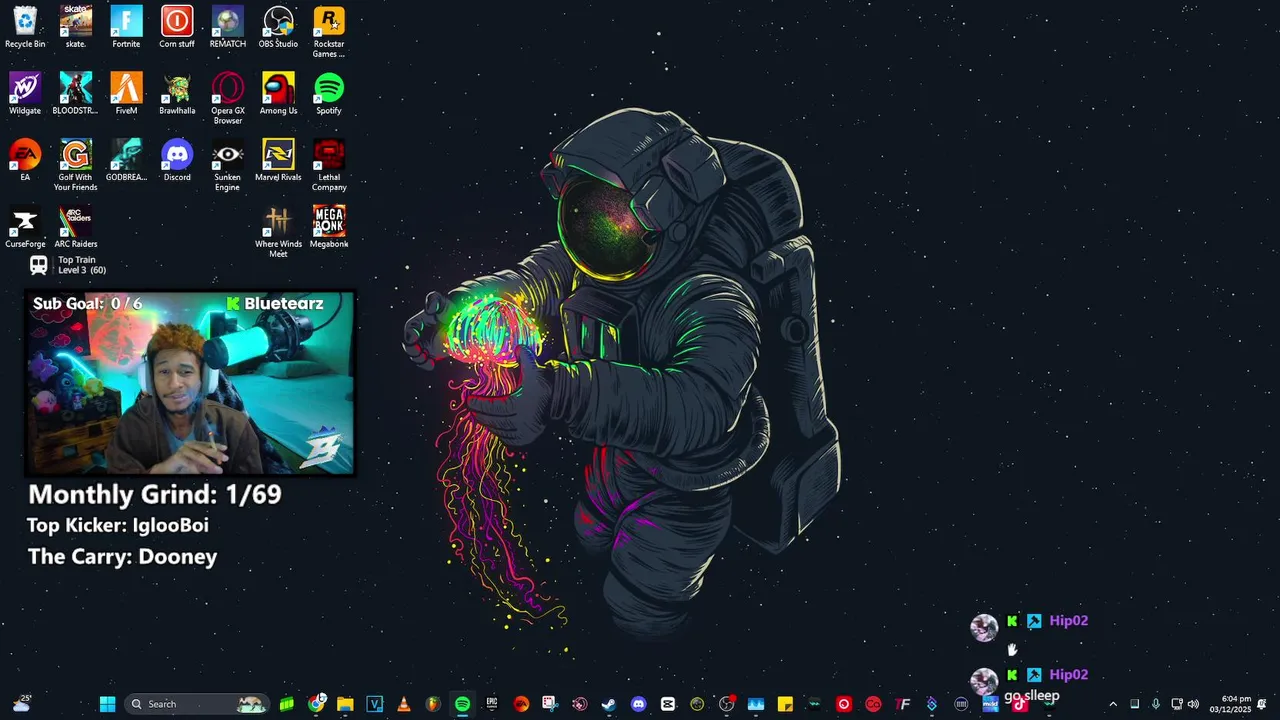Show hidden system tray icons
Viewport: 1280px width, 720px height.
1113,704
